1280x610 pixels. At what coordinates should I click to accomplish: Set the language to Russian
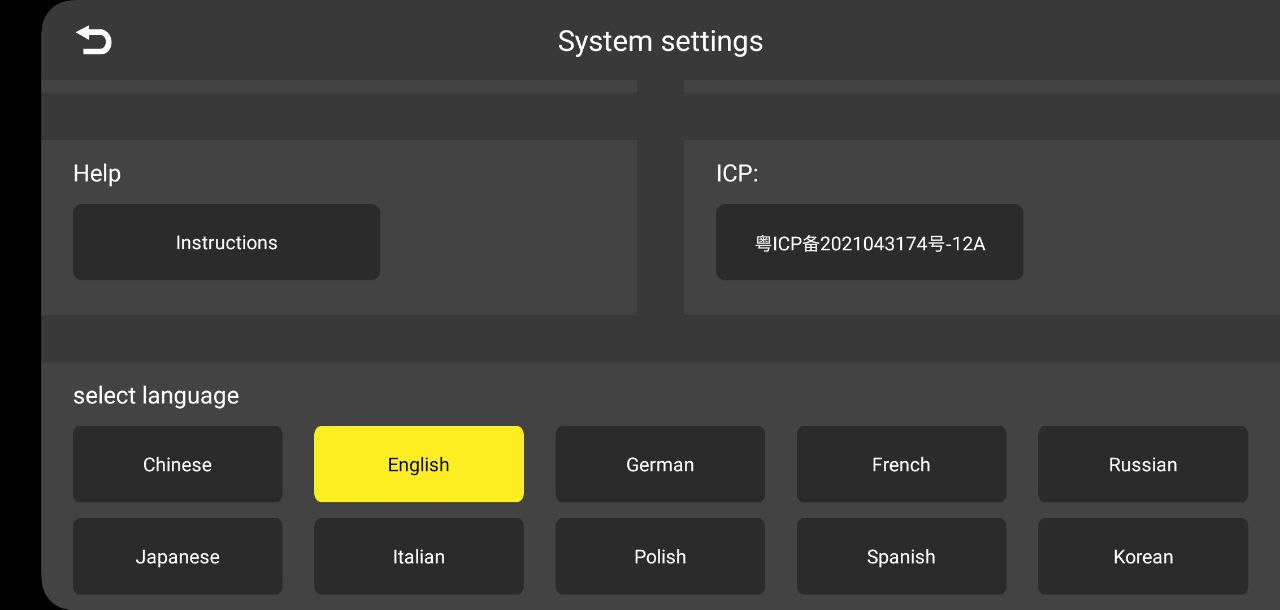pos(1142,464)
